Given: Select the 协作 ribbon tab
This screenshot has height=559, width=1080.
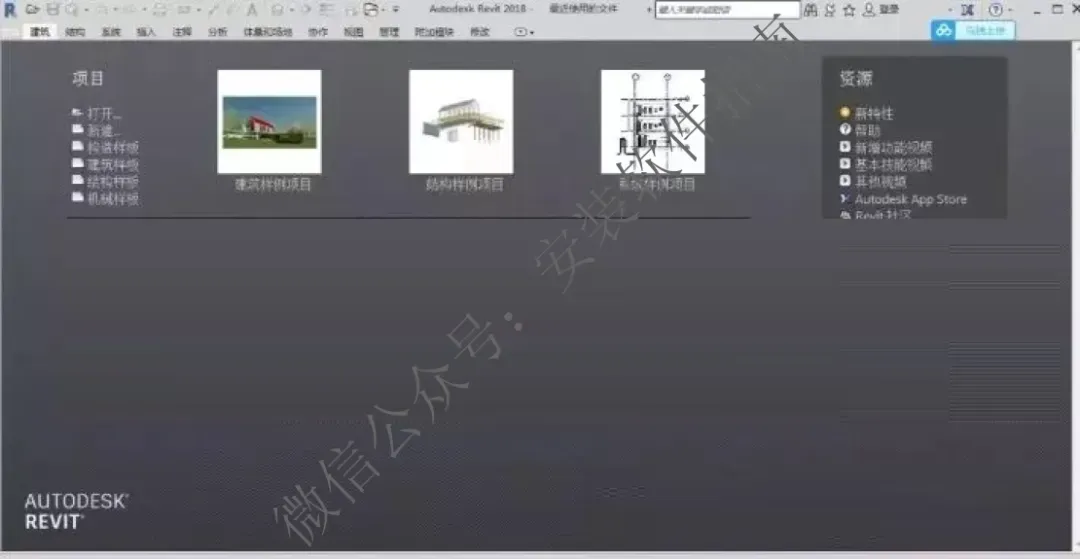Looking at the screenshot, I should 318,32.
